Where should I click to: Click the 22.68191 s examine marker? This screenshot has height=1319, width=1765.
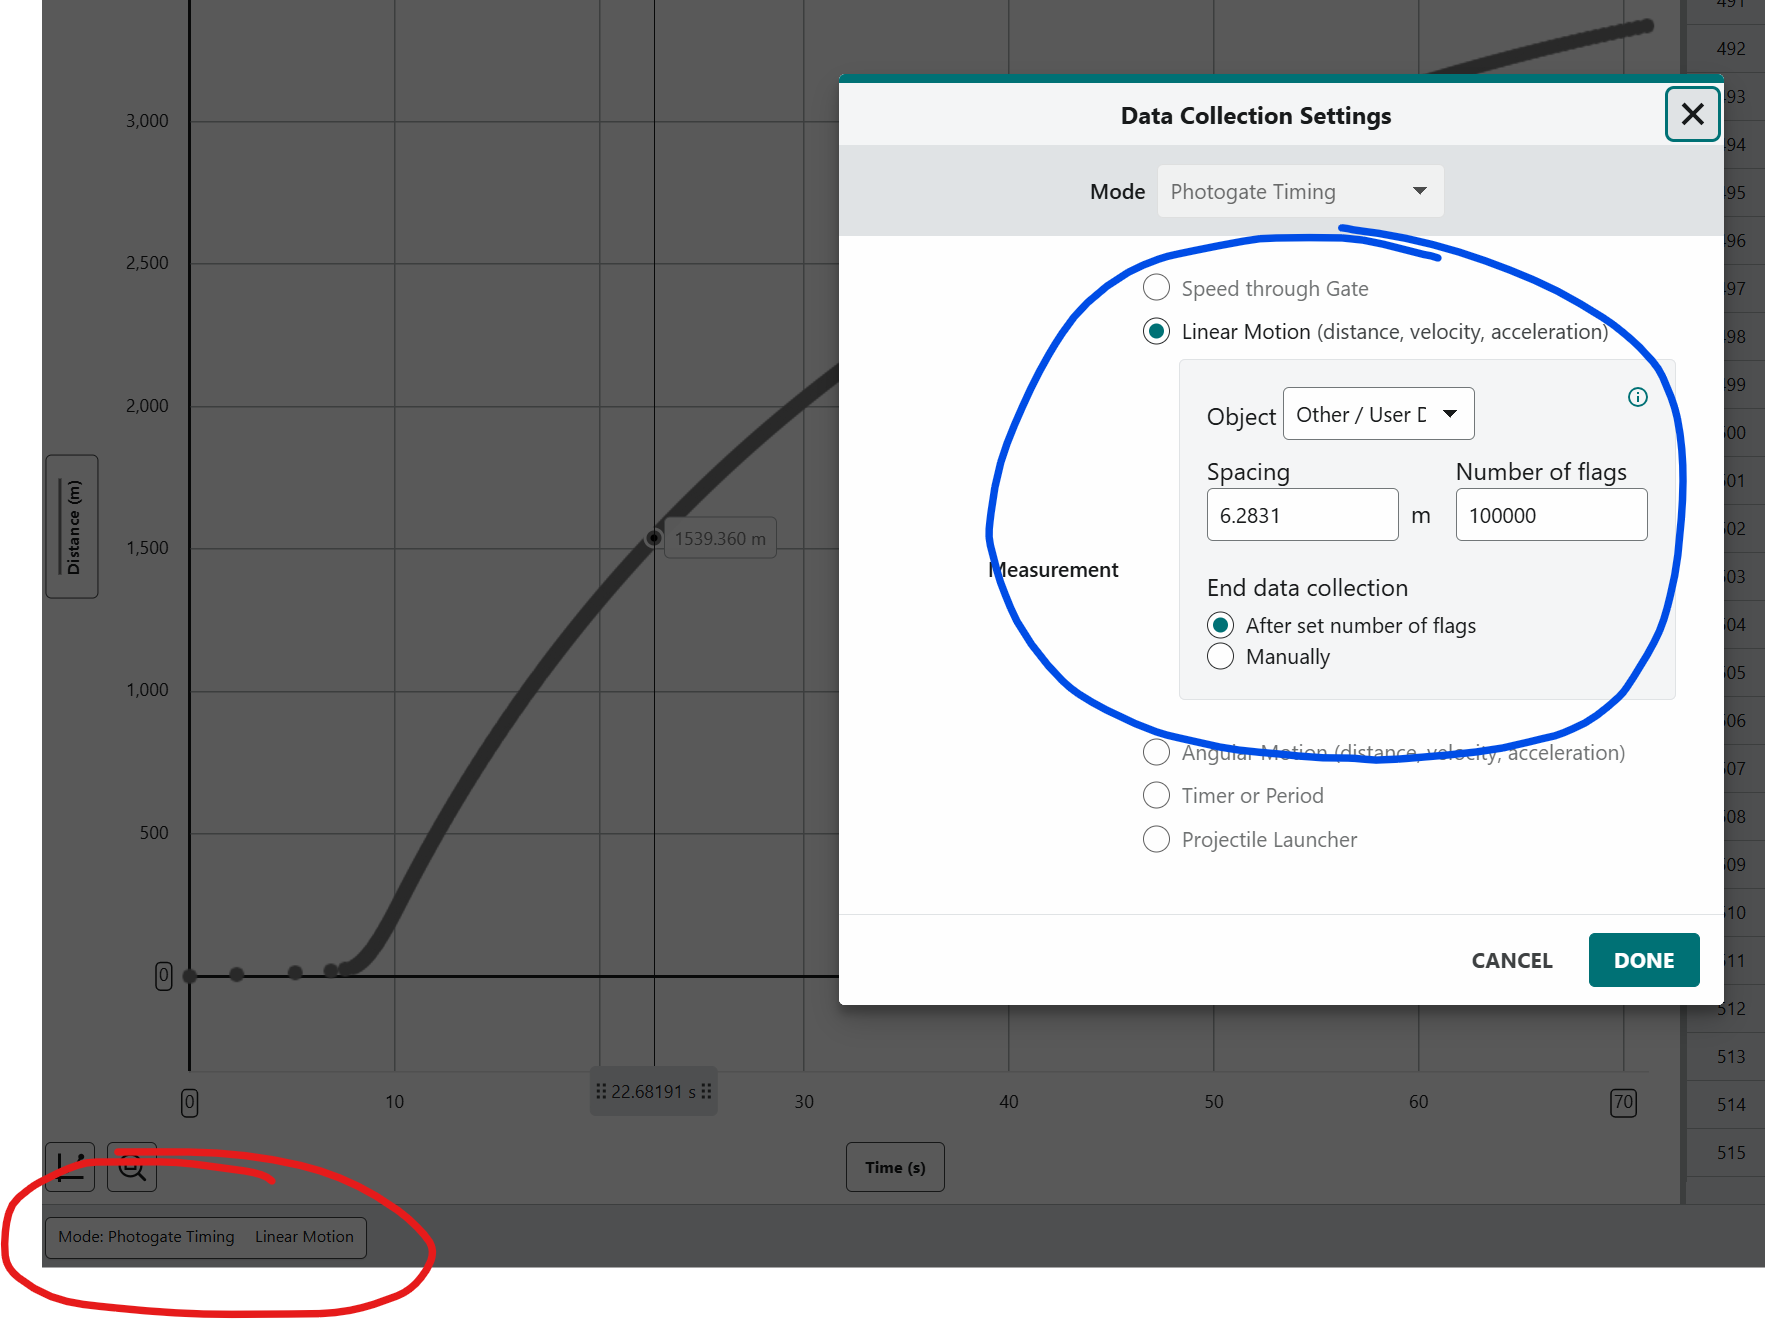pyautogui.click(x=653, y=1091)
